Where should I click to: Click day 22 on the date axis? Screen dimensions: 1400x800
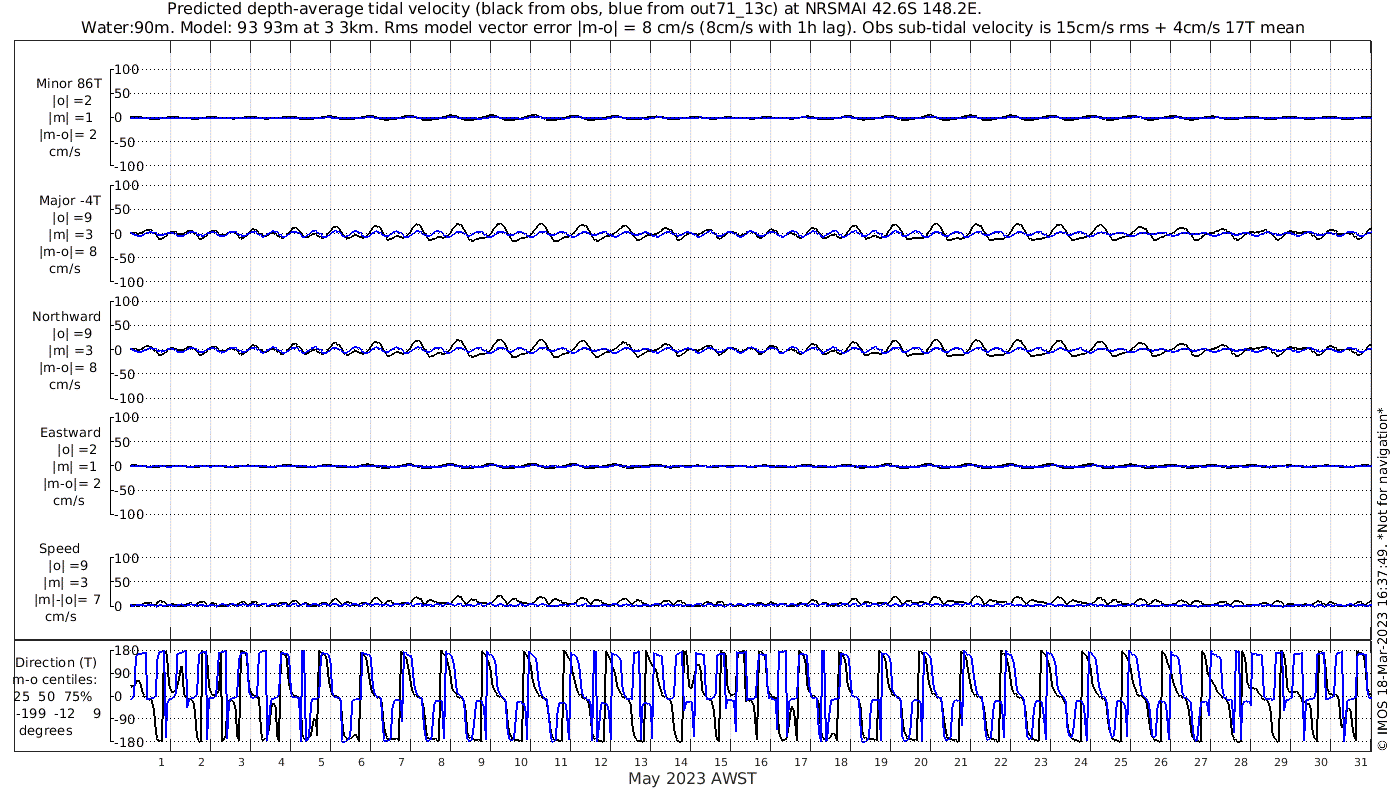pos(1001,762)
